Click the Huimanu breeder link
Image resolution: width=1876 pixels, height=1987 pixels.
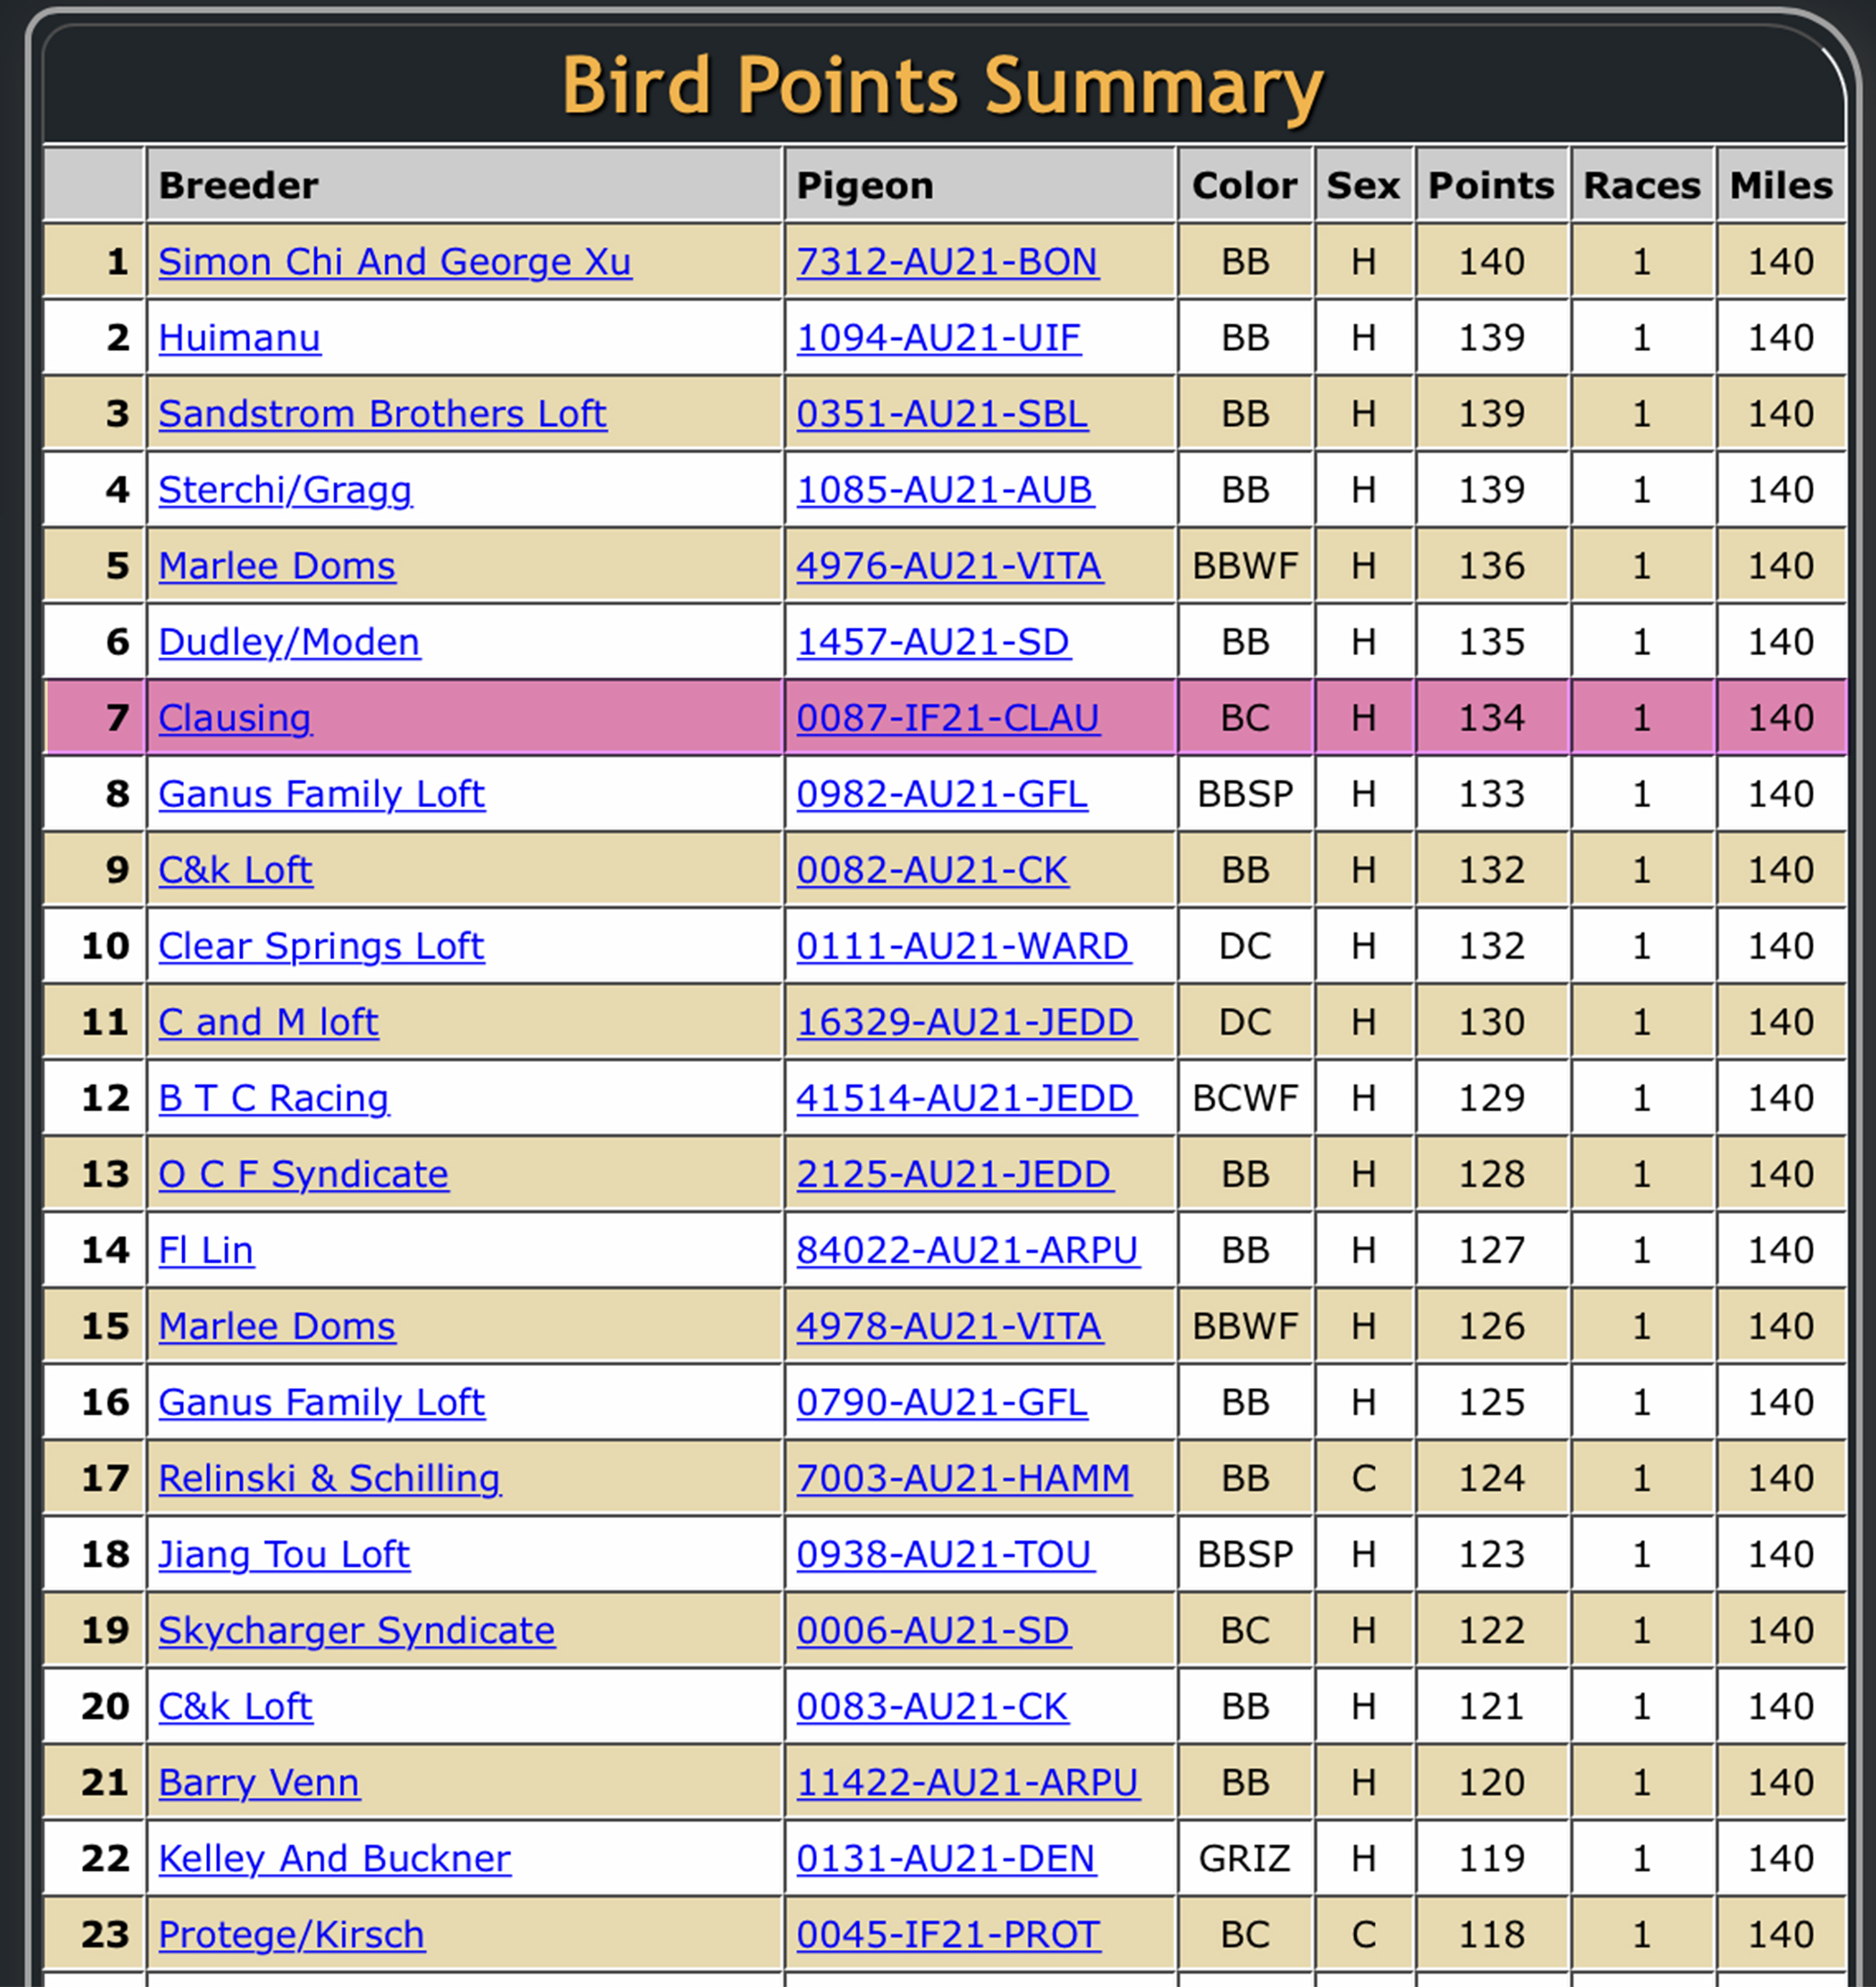pyautogui.click(x=239, y=338)
